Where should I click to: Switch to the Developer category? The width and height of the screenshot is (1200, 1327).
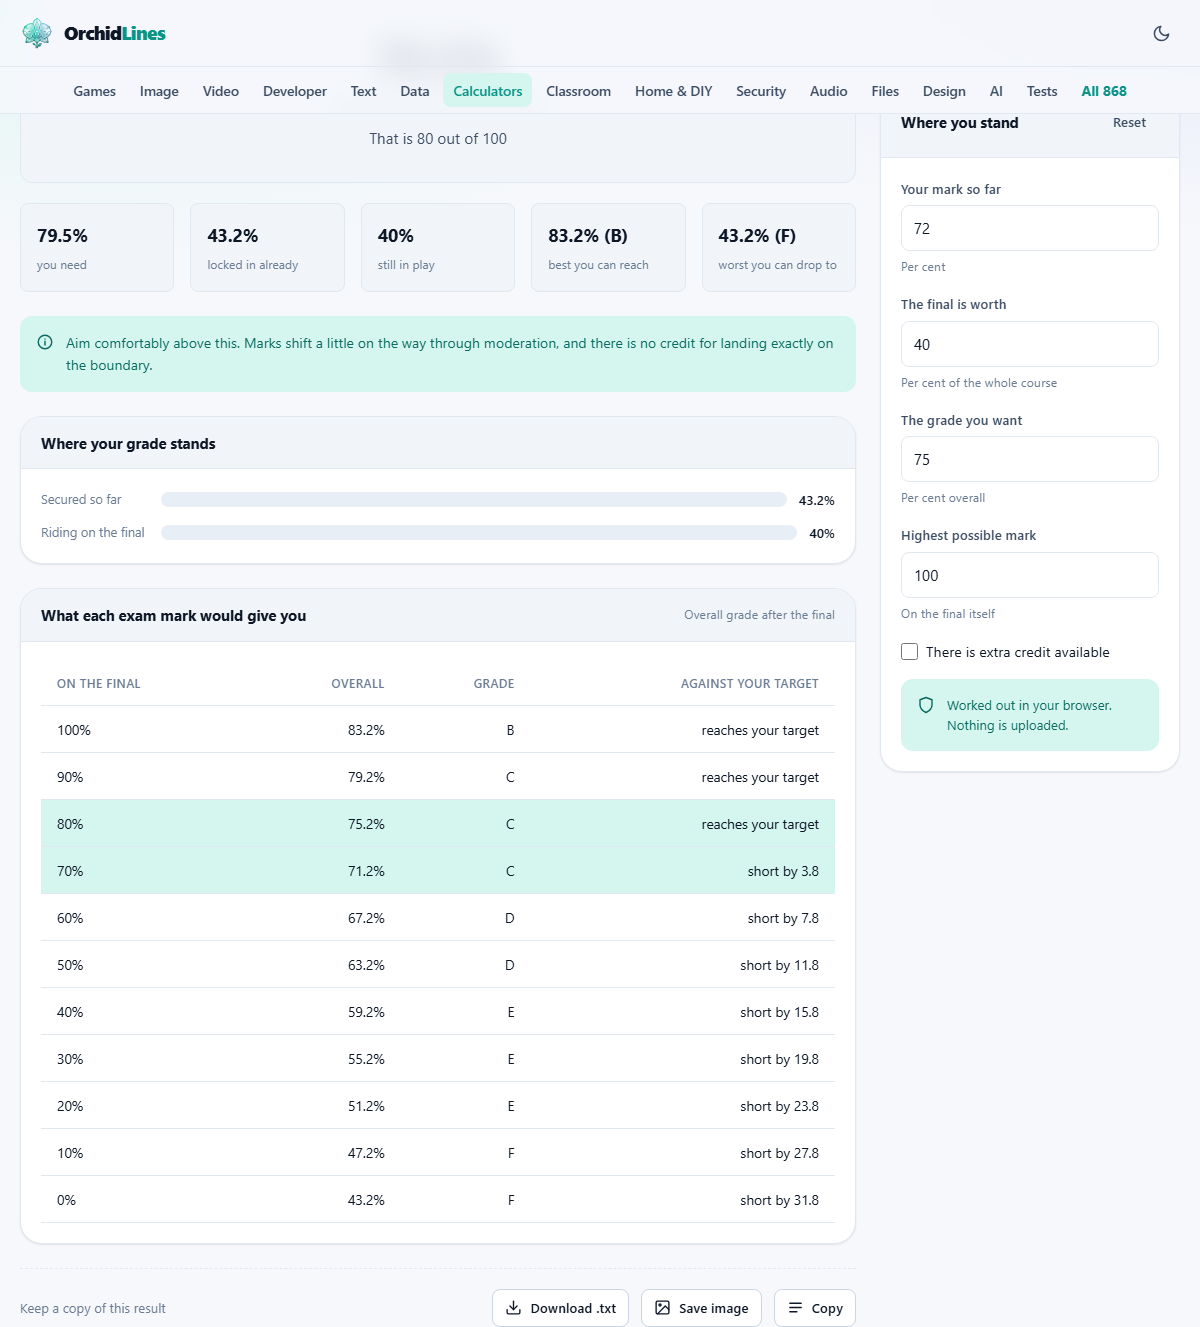(295, 91)
